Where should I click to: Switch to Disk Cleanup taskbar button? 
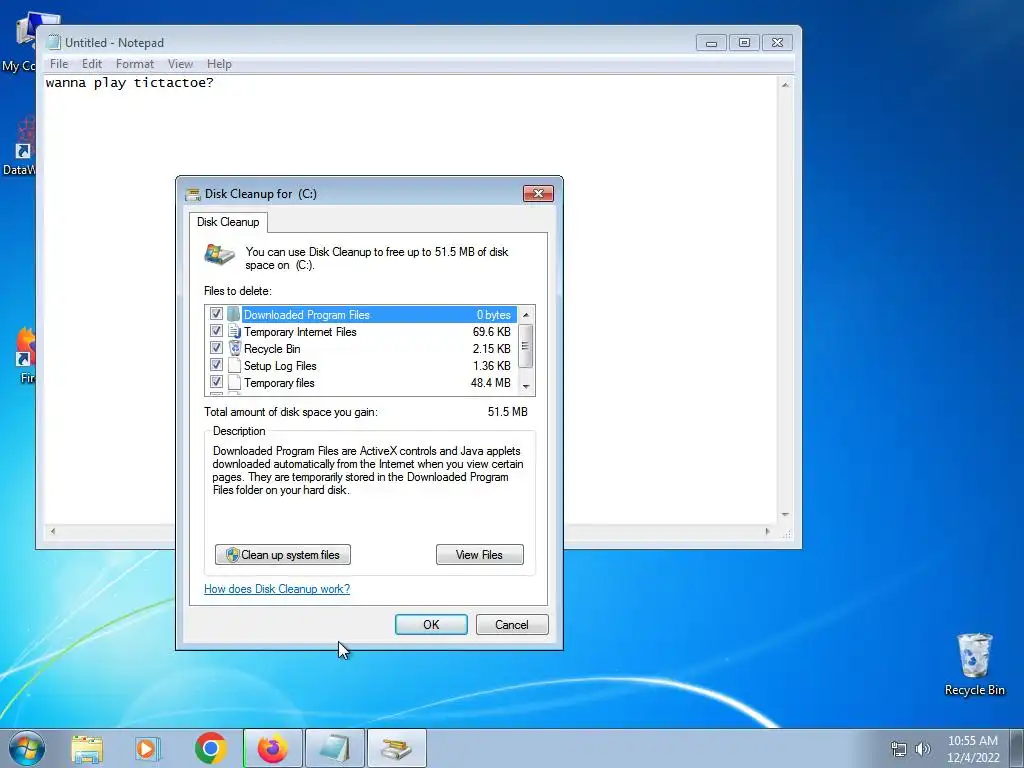[x=396, y=748]
